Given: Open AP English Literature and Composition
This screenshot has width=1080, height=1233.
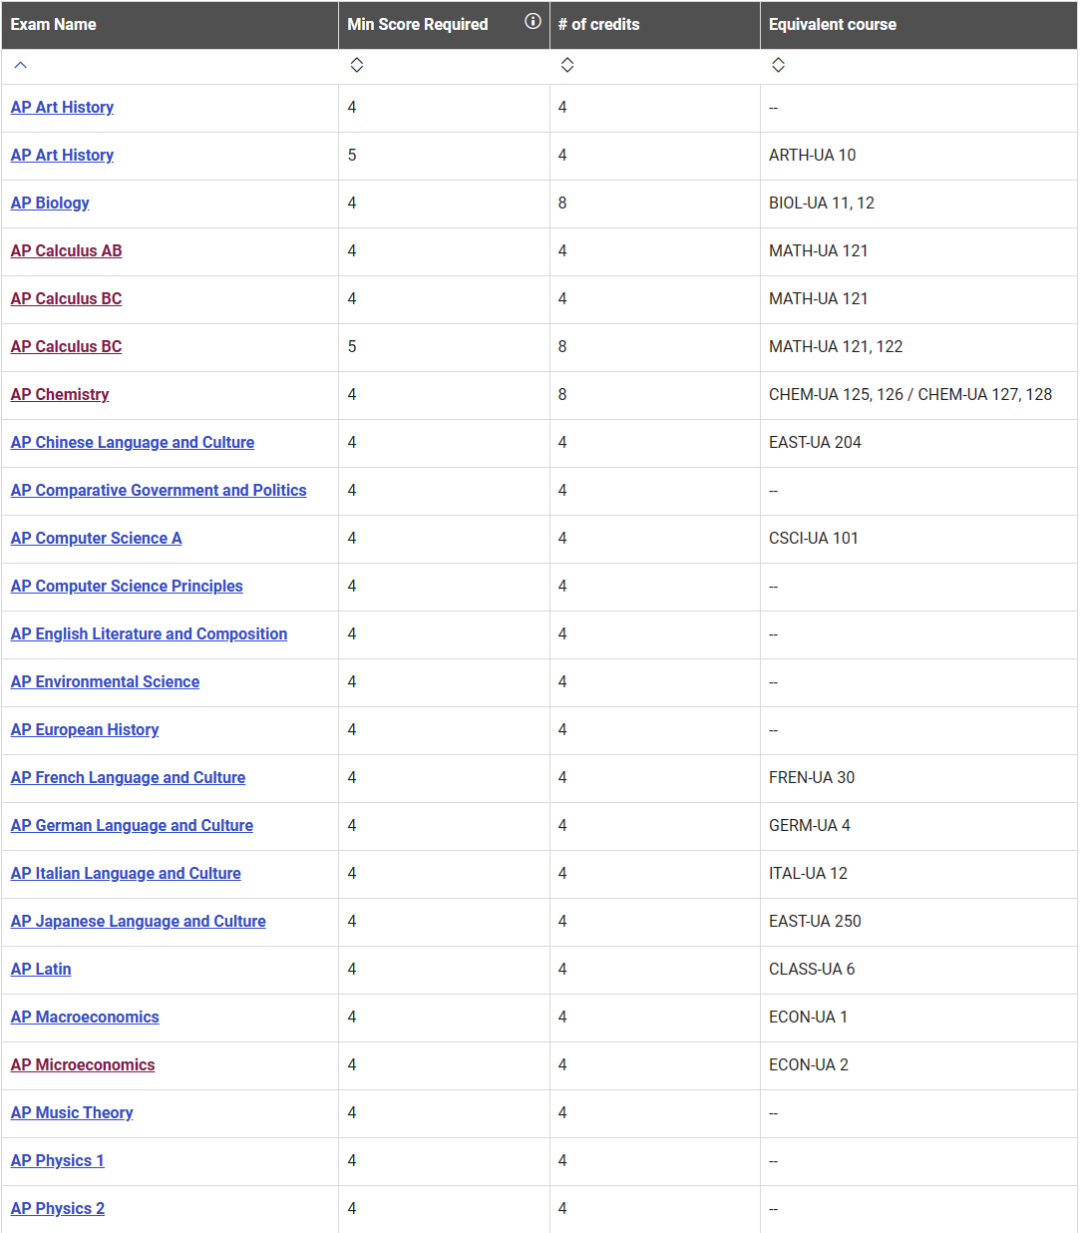Looking at the screenshot, I should pyautogui.click(x=149, y=635).
